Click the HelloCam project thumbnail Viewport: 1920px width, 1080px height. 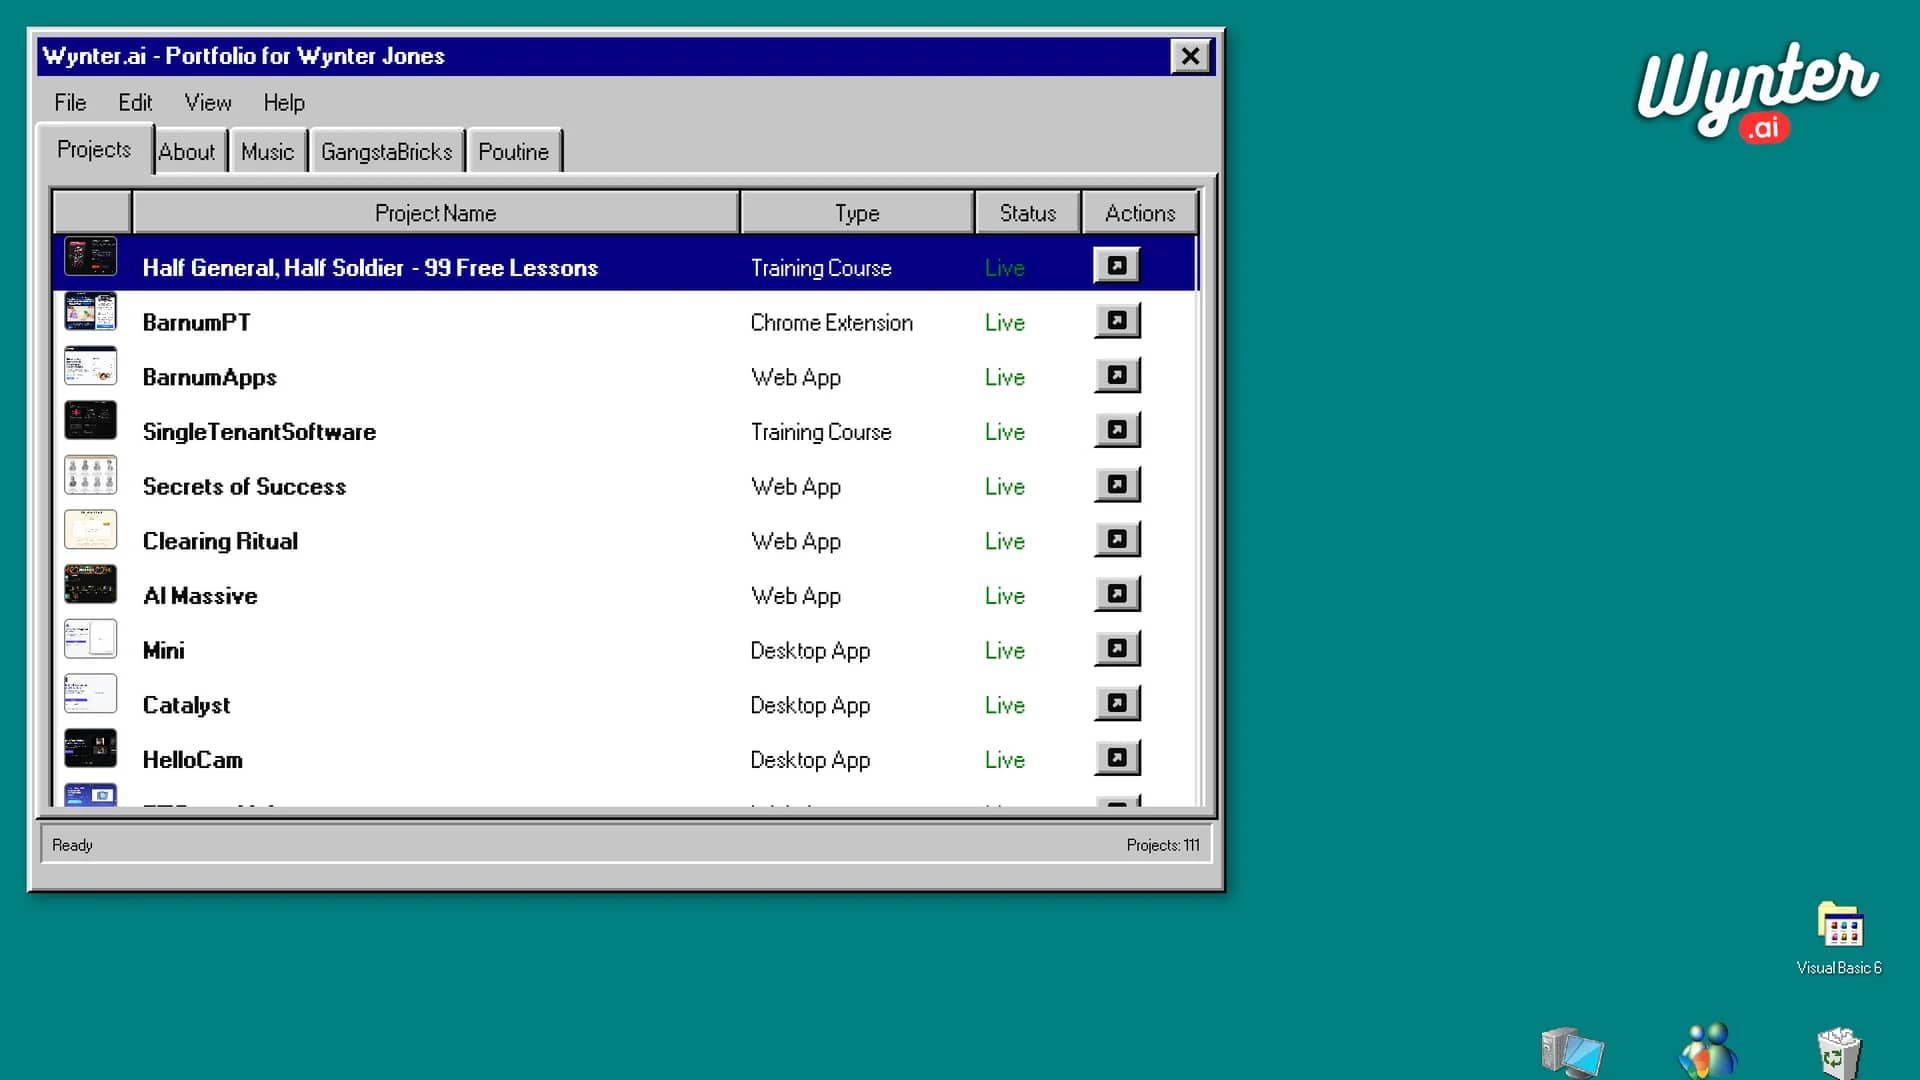click(90, 748)
